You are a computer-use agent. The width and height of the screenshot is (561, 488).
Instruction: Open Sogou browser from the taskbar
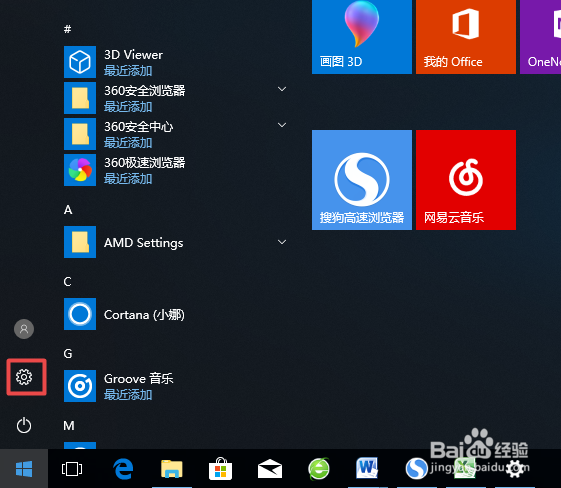[416, 469]
